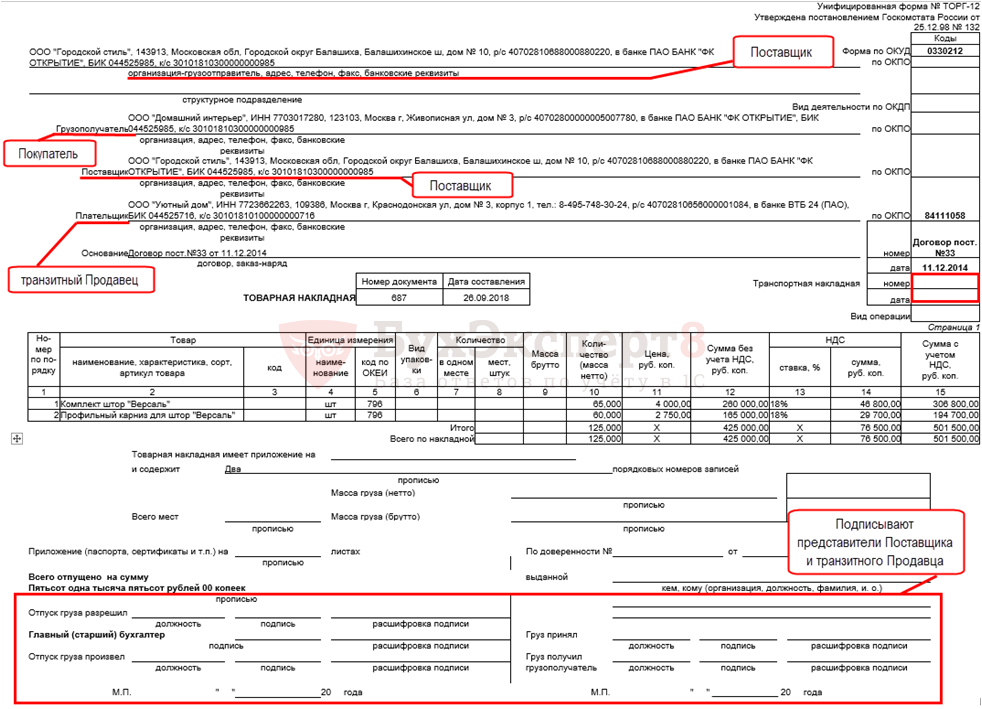Click "Отпуск груза разрешил" label
The height and width of the screenshot is (709, 982).
tap(78, 613)
